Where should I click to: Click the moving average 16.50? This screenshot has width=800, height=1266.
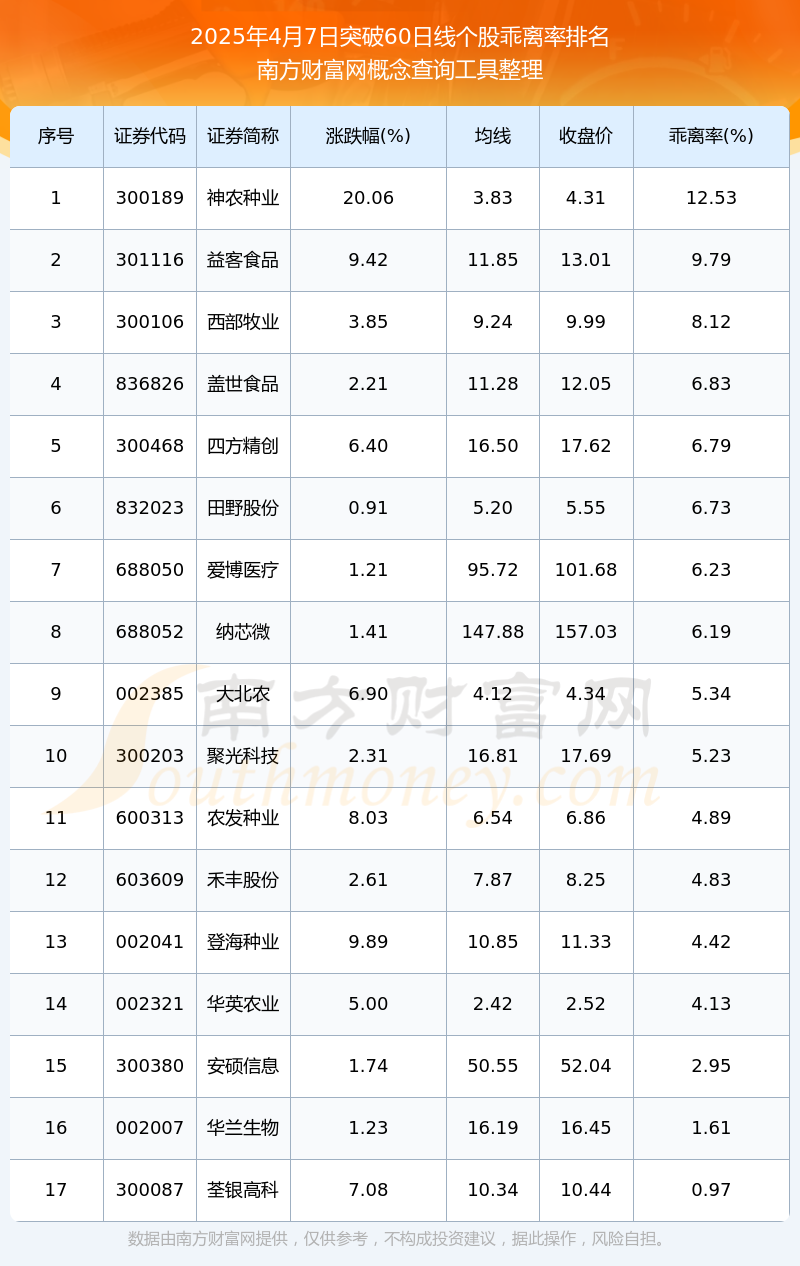(493, 446)
